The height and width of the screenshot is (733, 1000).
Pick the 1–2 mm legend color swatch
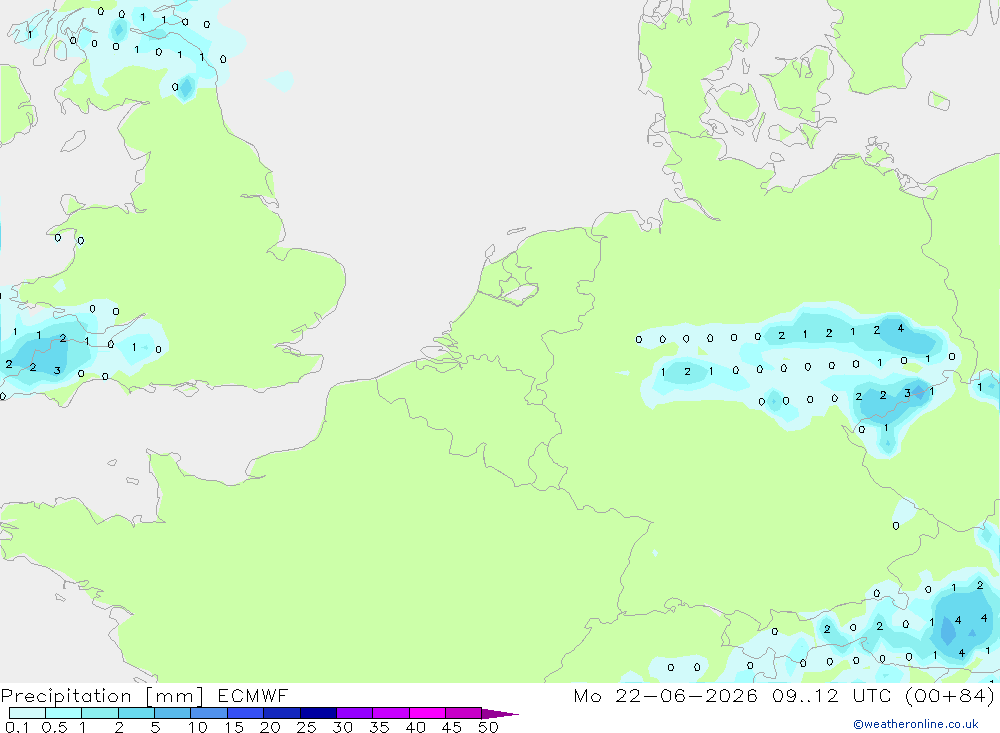100,713
